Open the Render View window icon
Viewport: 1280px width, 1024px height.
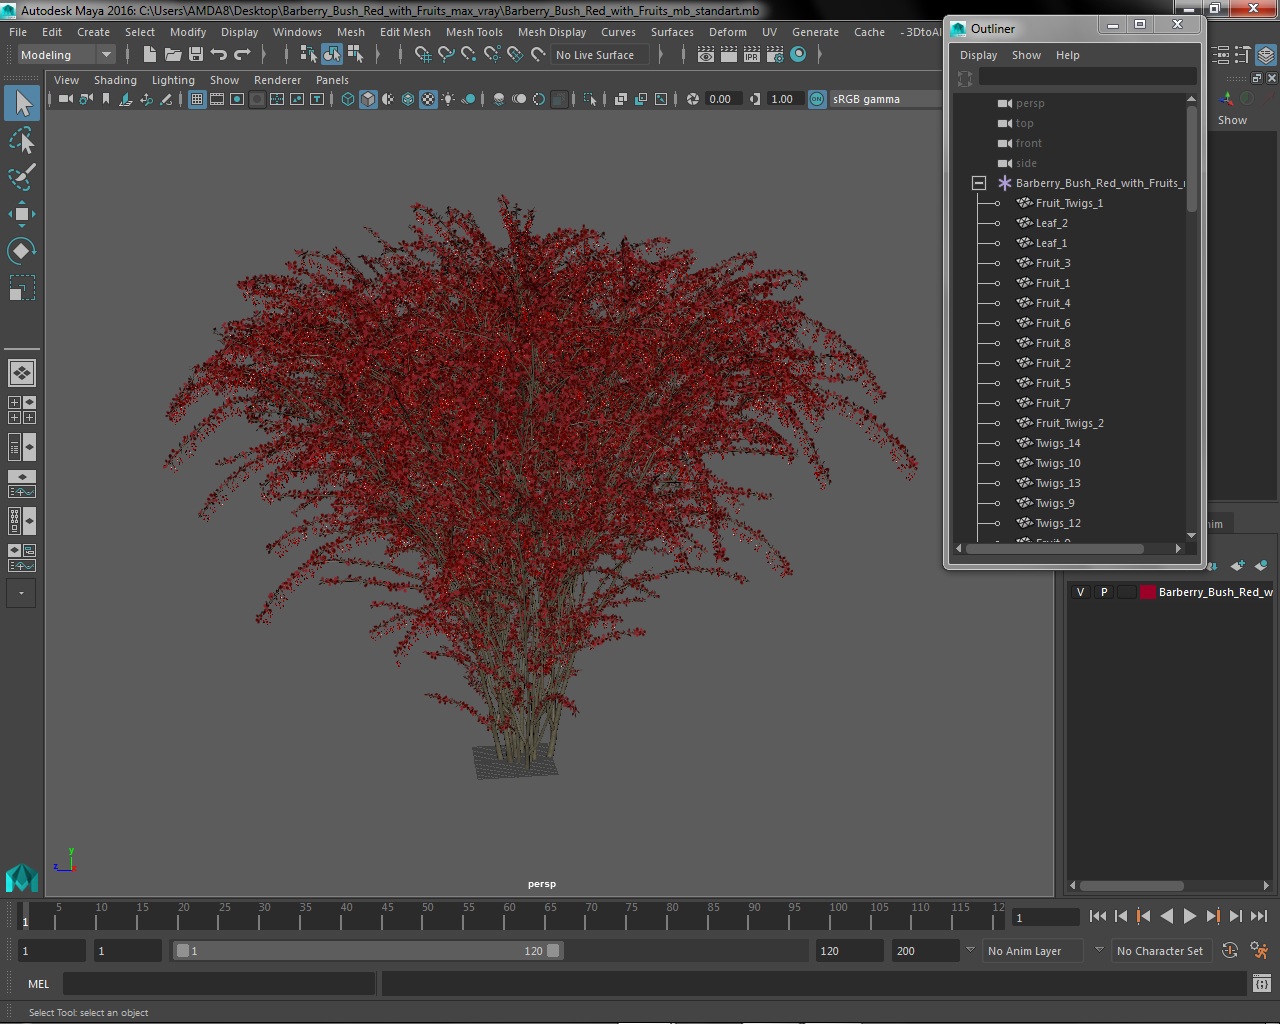(706, 55)
